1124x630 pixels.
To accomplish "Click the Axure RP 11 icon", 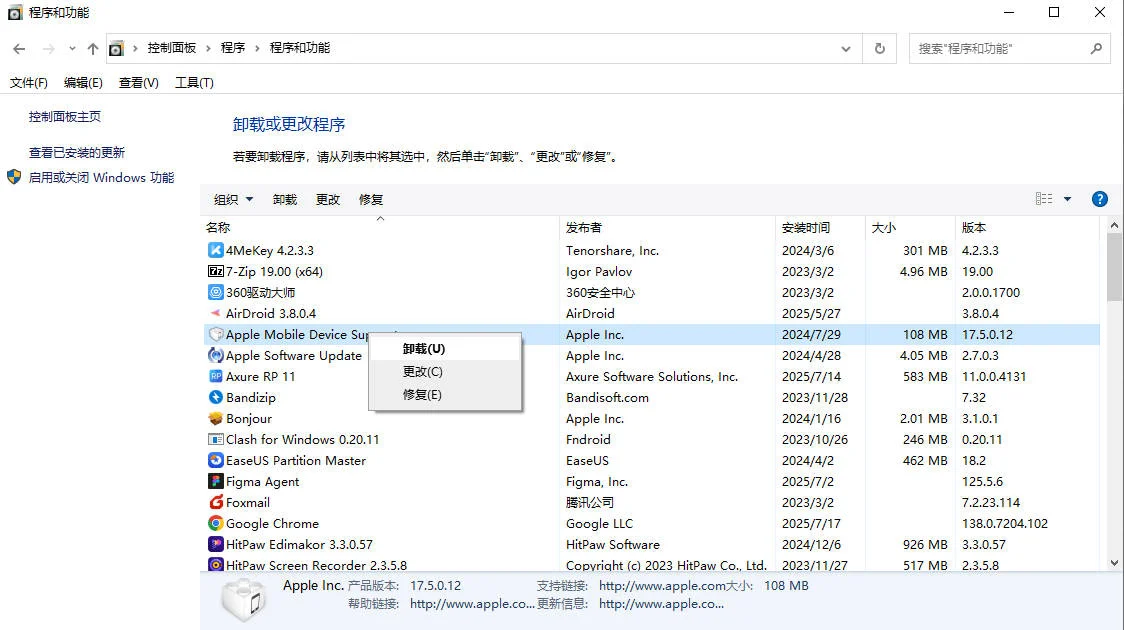I will click(x=215, y=376).
